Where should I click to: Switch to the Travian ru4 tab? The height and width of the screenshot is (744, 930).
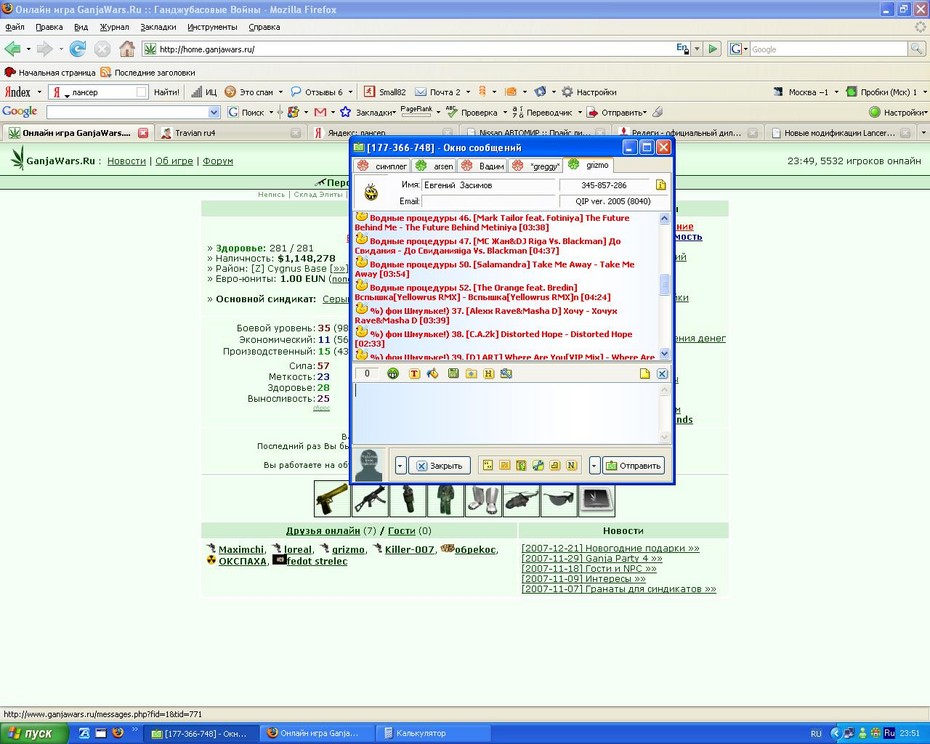pyautogui.click(x=231, y=133)
